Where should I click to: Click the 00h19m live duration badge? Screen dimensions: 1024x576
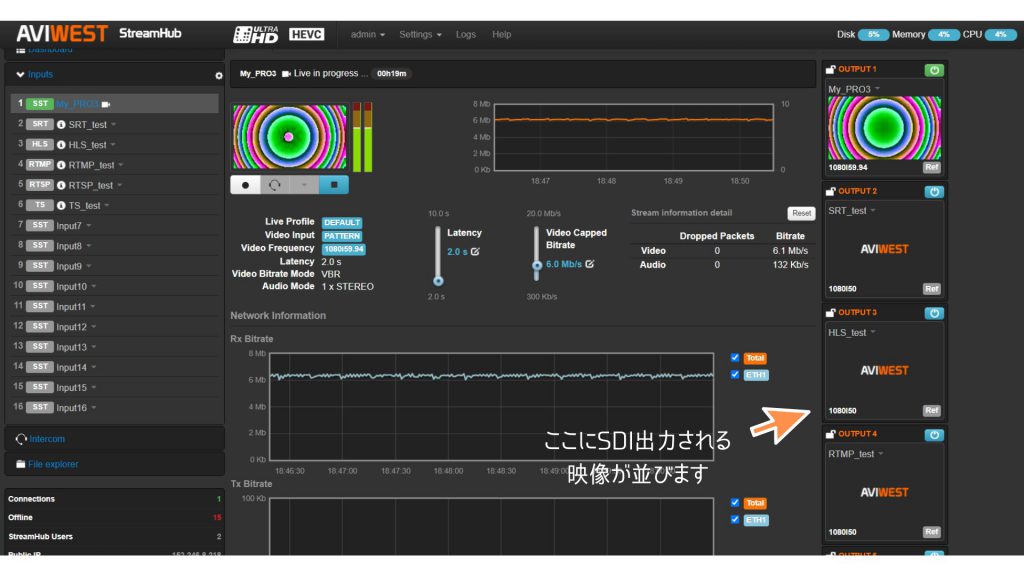pyautogui.click(x=391, y=74)
